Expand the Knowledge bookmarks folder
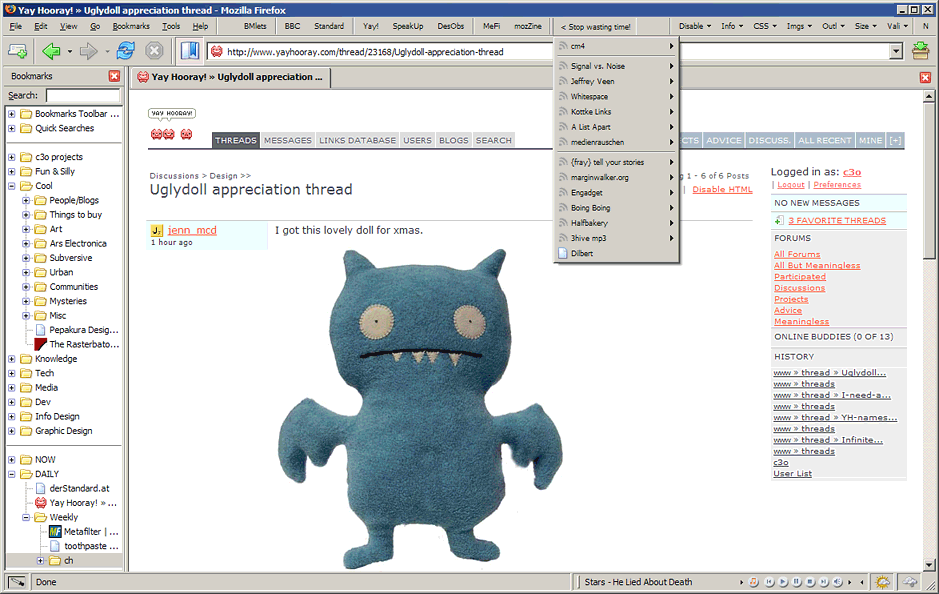939x594 pixels. click(11, 359)
